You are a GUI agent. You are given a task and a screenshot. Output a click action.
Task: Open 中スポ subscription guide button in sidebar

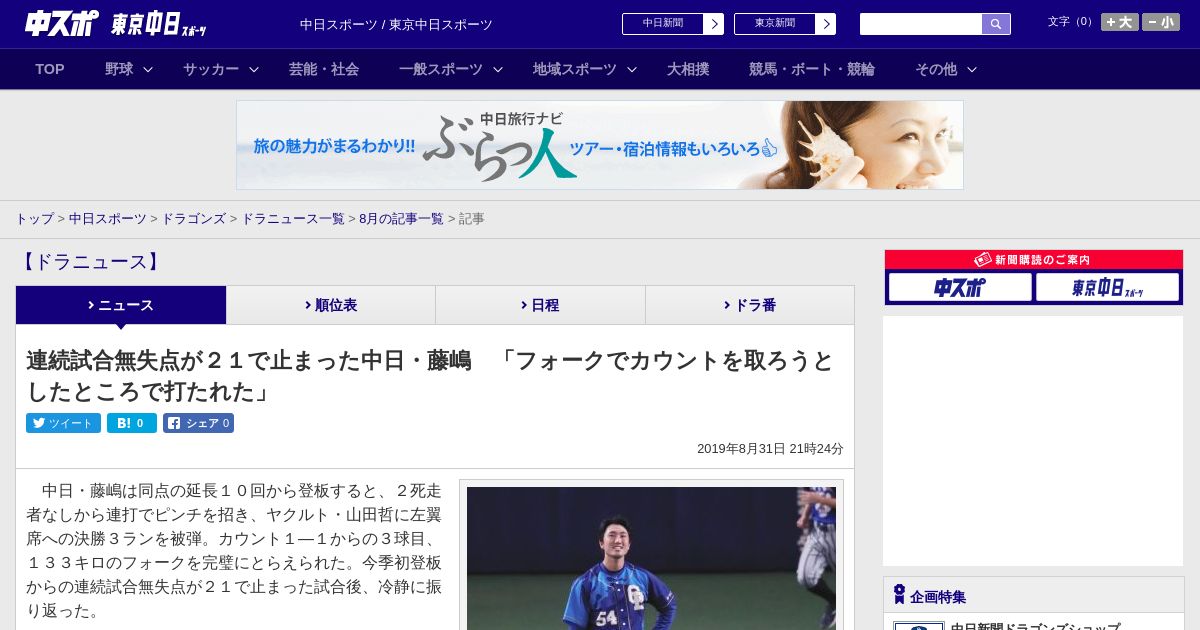(x=960, y=287)
